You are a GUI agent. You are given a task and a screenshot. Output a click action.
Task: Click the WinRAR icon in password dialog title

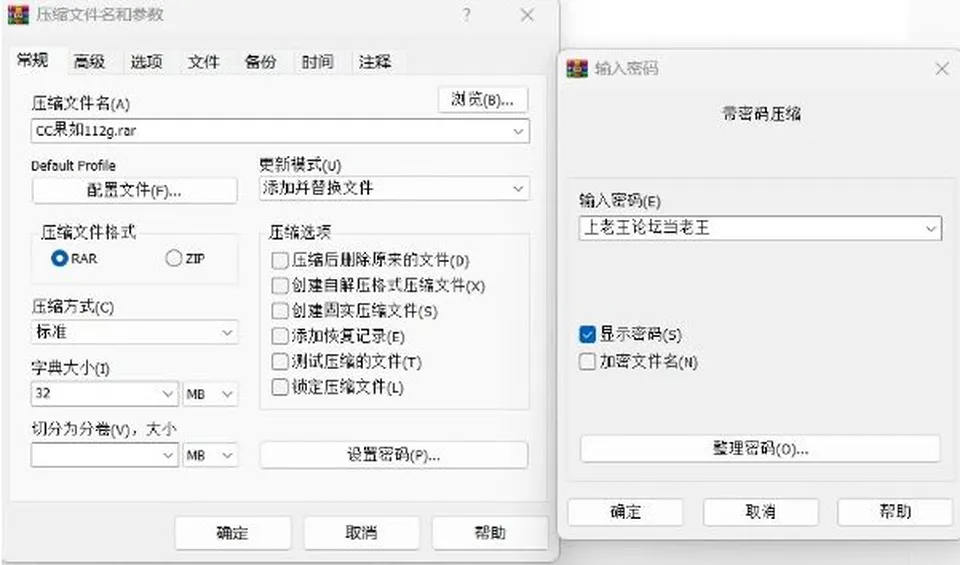click(577, 68)
